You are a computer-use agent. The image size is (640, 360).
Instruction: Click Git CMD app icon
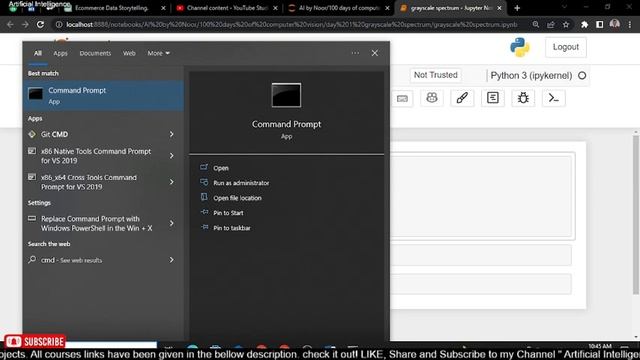(x=32, y=134)
